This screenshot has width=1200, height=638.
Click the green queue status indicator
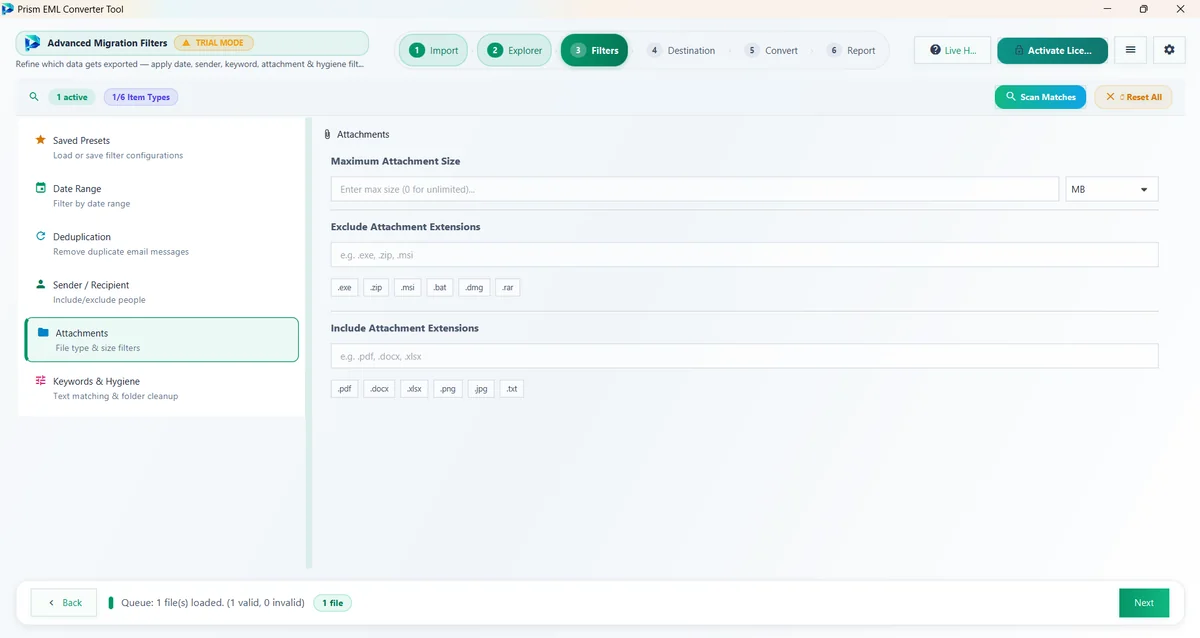(111, 603)
